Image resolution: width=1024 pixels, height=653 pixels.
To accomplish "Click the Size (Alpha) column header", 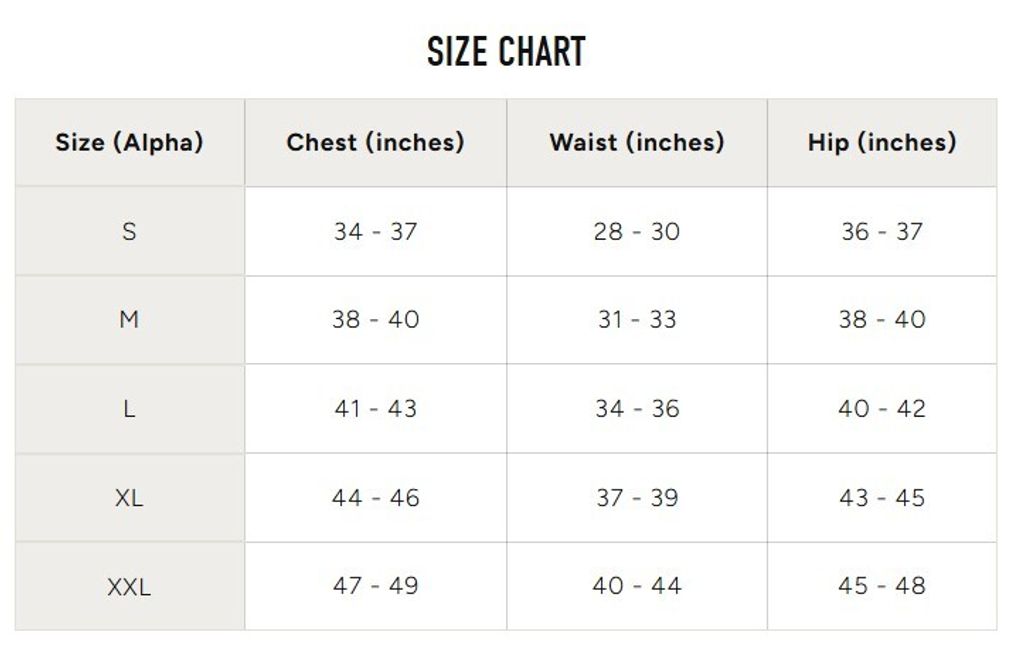I will point(129,142).
